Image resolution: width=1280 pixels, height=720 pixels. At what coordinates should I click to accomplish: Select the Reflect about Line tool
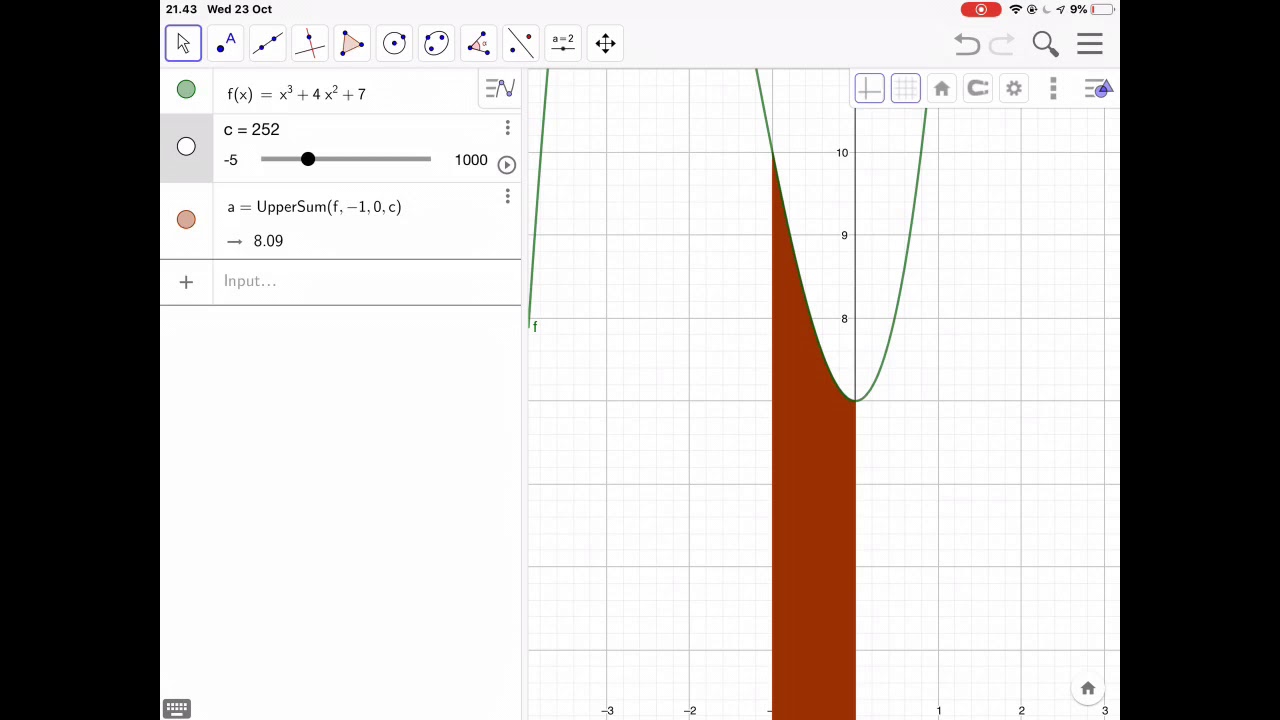[520, 43]
